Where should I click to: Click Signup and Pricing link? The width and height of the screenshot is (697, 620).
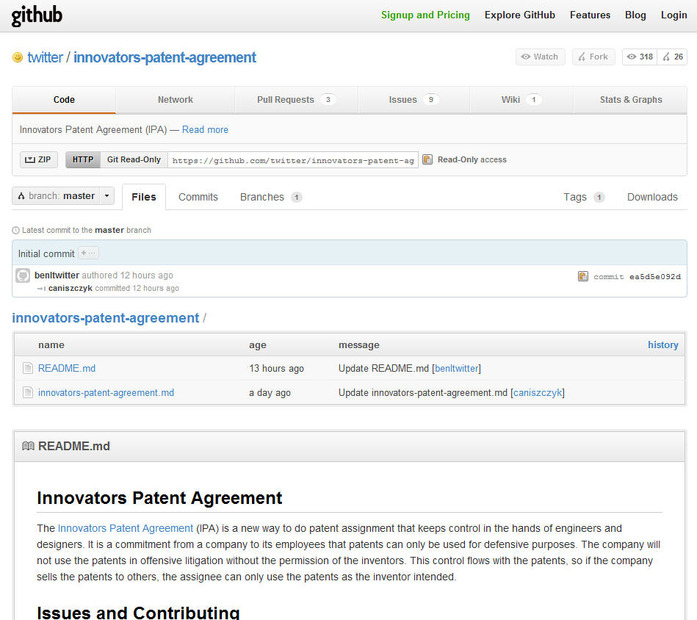pos(425,15)
